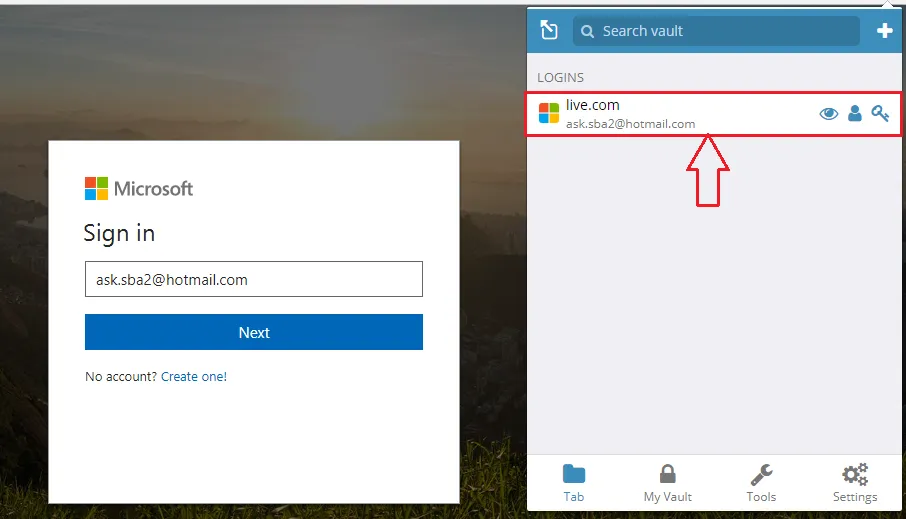Image resolution: width=906 pixels, height=519 pixels.
Task: Click the Create one! link
Action: click(x=194, y=376)
